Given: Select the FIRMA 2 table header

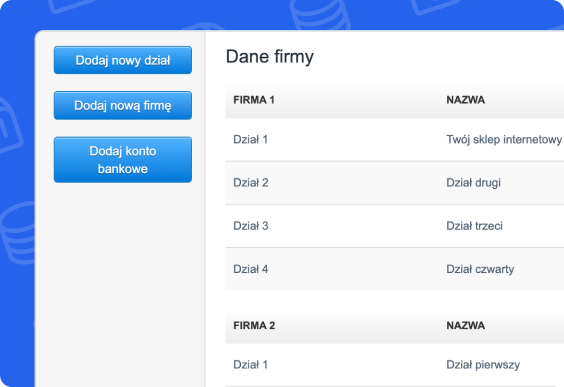Looking at the screenshot, I should tap(254, 325).
